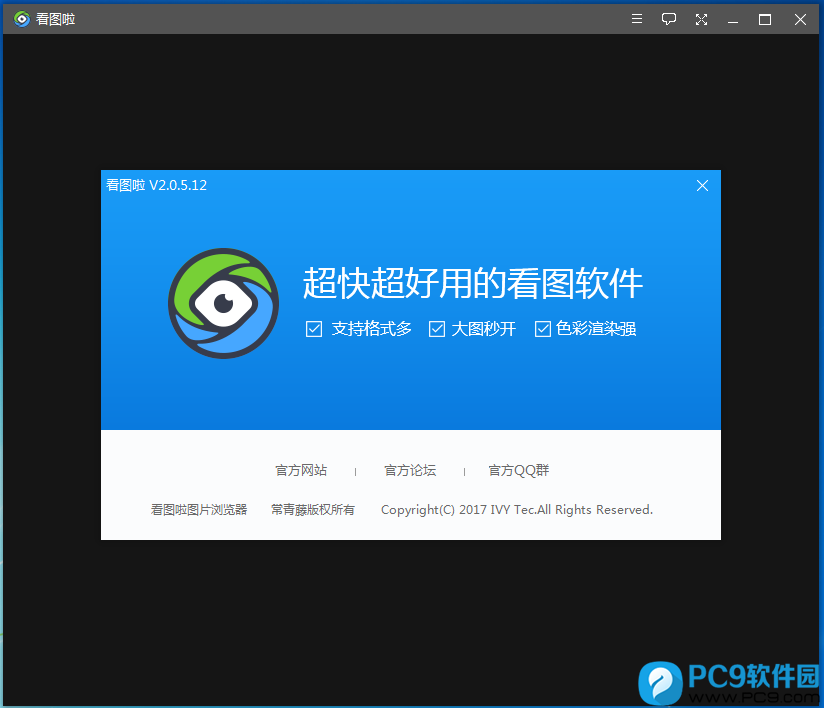Toggle fullscreen with the expand arrows icon
824x708 pixels.
pos(701,20)
